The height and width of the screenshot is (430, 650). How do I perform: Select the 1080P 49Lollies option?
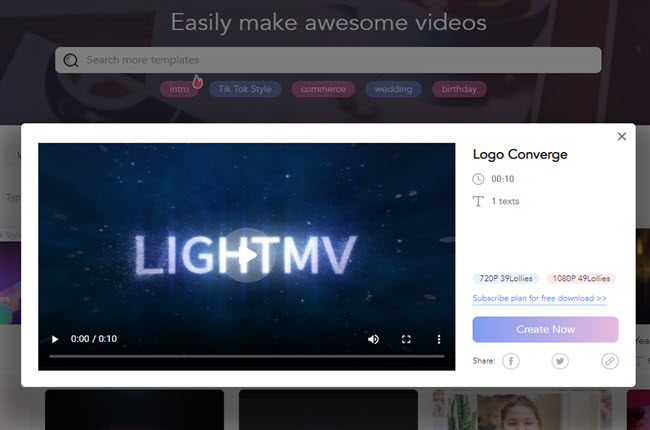581,279
